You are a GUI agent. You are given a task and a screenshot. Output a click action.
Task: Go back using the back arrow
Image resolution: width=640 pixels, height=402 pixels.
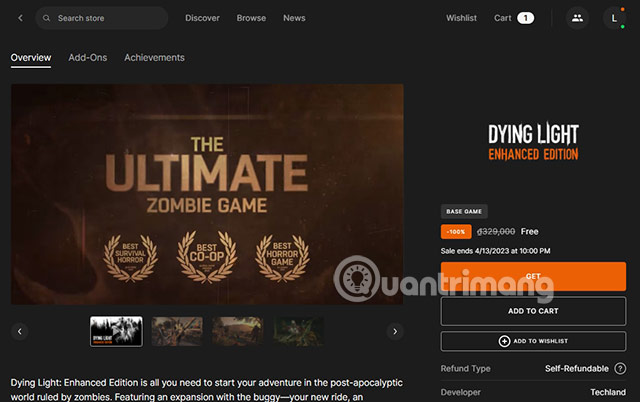(20, 18)
